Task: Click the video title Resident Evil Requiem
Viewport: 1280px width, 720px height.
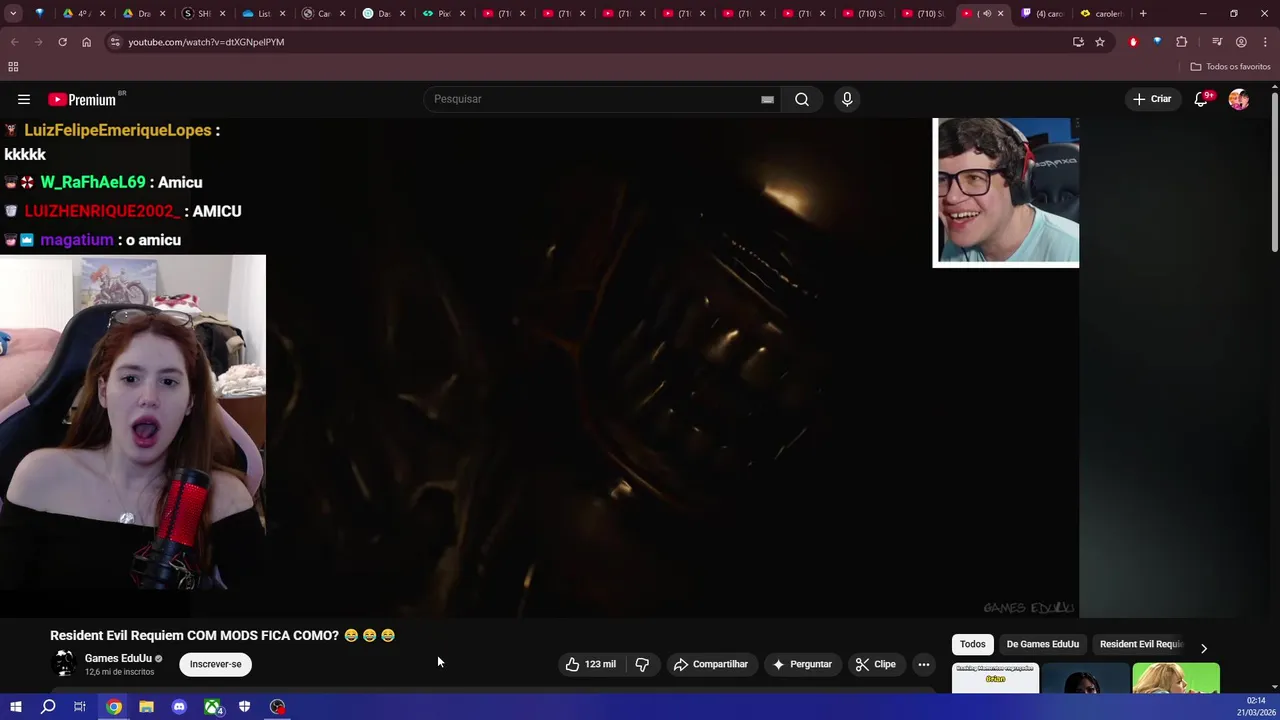Action: (x=222, y=636)
